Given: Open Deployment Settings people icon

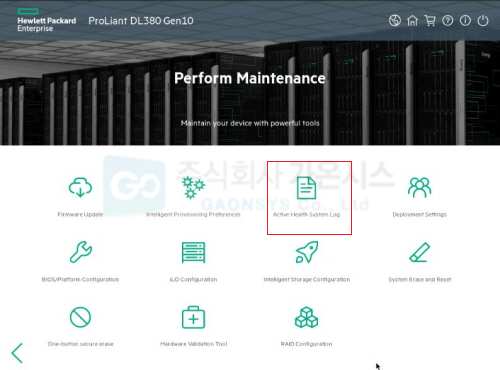Looking at the screenshot, I should pyautogui.click(x=420, y=187).
